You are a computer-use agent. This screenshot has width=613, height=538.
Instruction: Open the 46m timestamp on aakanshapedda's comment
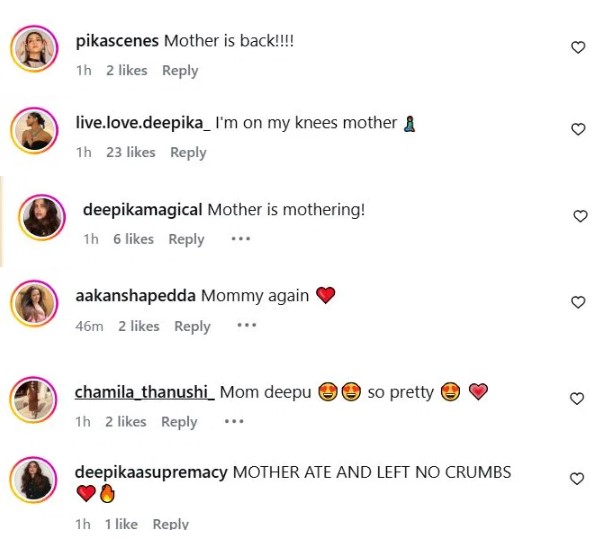point(90,326)
